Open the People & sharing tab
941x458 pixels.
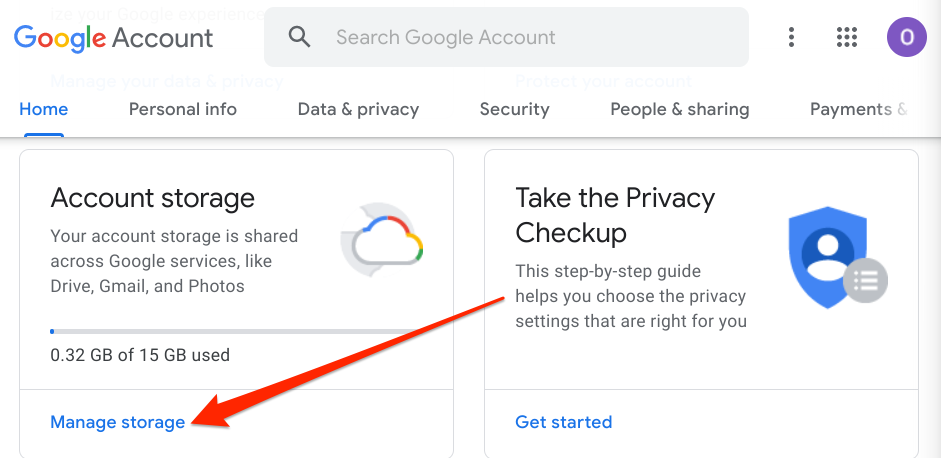tap(680, 109)
